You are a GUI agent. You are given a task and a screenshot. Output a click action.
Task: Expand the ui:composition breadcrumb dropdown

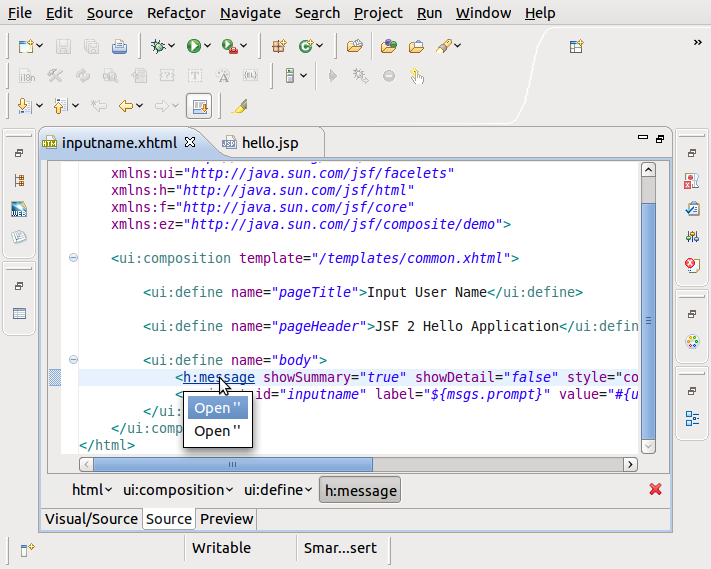[x=230, y=490]
